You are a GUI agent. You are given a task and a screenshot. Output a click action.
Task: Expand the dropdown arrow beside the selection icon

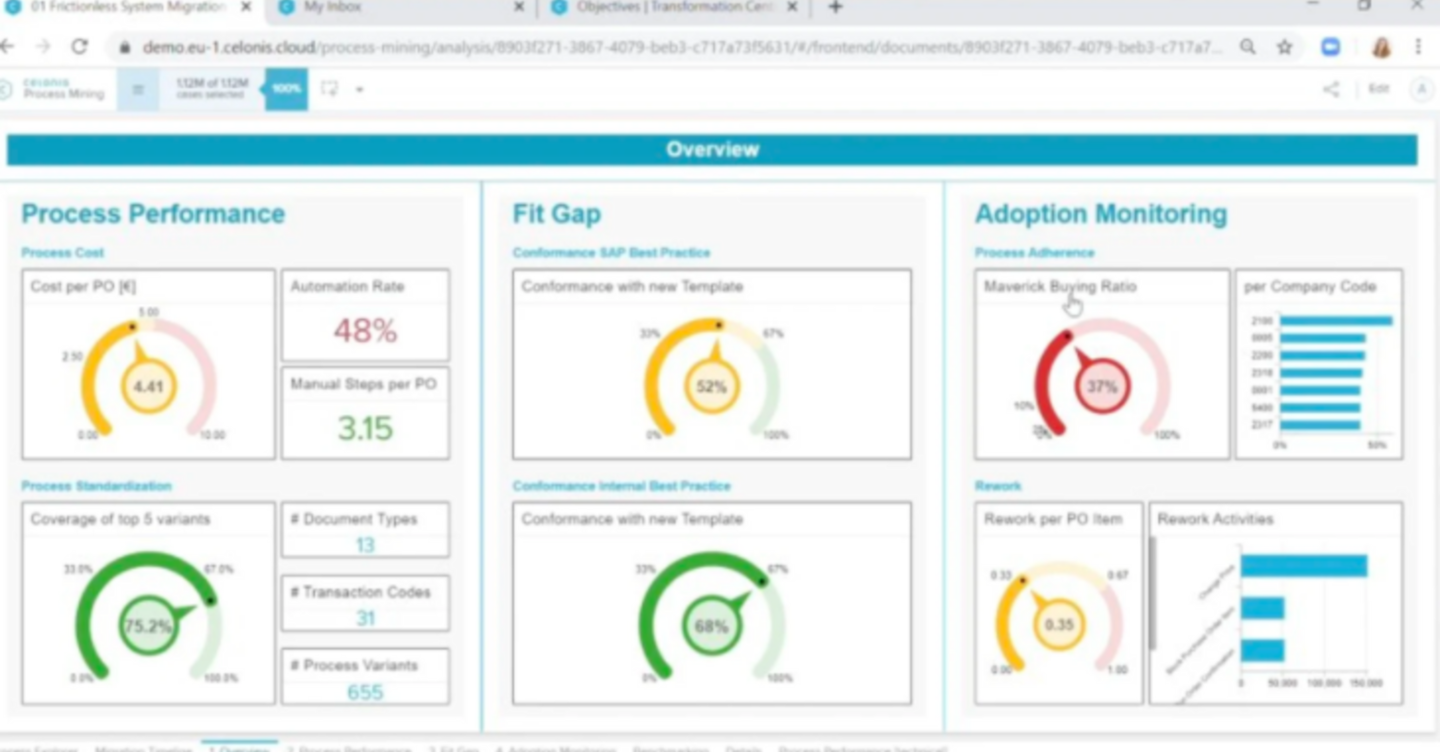point(359,89)
